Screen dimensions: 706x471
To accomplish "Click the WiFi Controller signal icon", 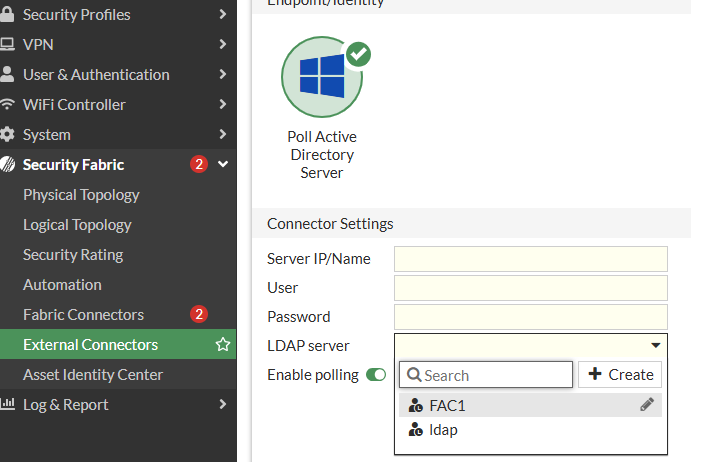I will (8, 105).
